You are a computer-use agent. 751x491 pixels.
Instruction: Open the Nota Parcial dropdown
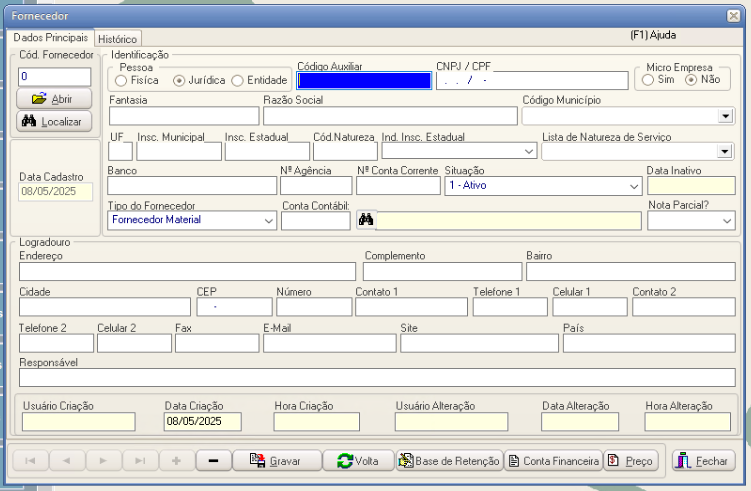(x=726, y=220)
